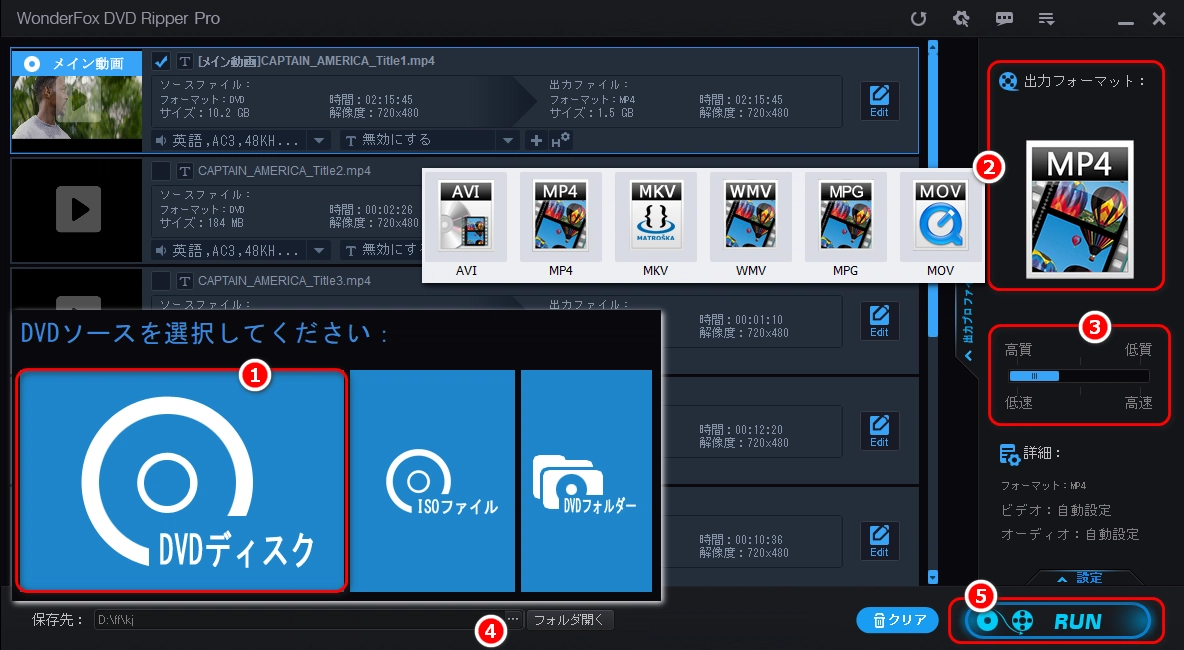Click Edit icon for 00:12:20 title
The height and width of the screenshot is (650, 1184).
[880, 431]
